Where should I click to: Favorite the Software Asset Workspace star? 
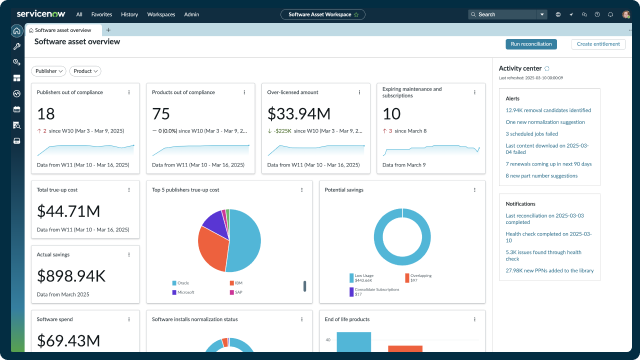[356, 15]
